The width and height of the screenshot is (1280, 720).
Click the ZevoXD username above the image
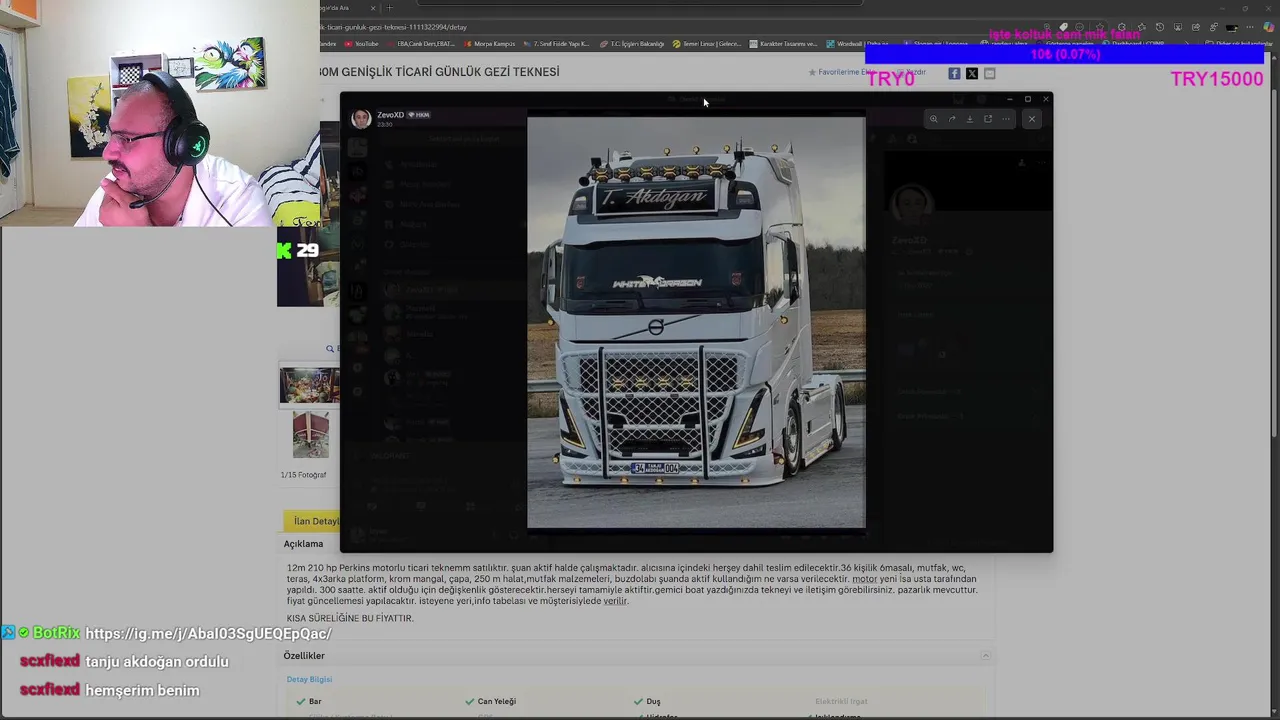390,115
